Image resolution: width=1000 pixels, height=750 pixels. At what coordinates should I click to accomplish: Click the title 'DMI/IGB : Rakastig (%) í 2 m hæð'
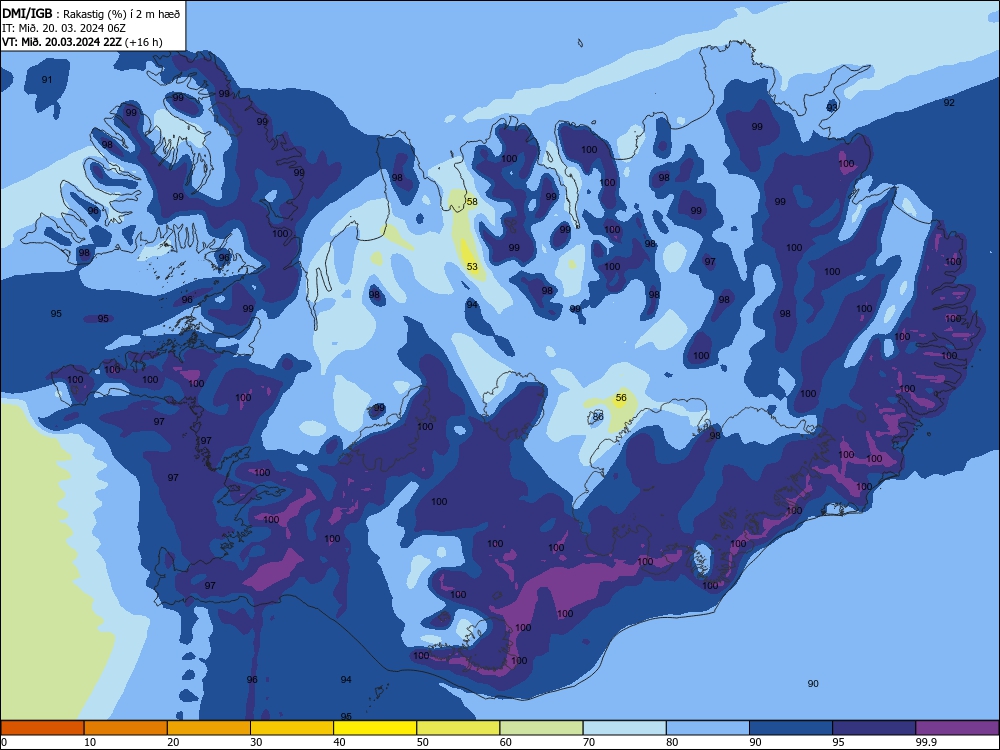(x=91, y=13)
